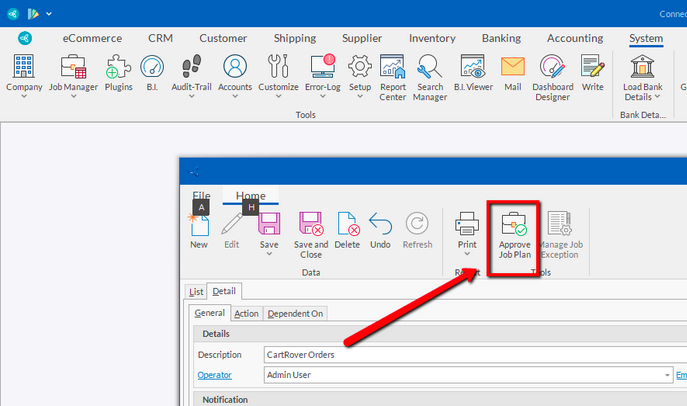This screenshot has width=687, height=406.
Task: Click the title bar app logo icon
Action: point(13,14)
